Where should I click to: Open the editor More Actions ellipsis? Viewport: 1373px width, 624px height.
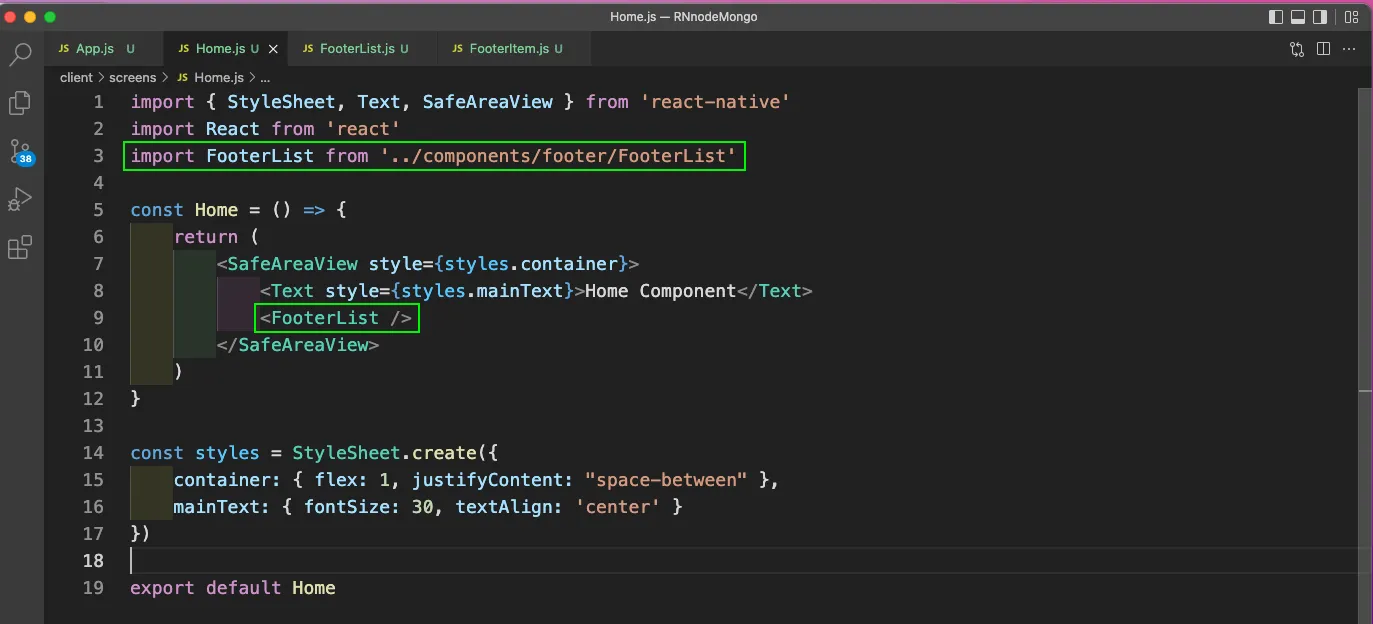click(1349, 49)
